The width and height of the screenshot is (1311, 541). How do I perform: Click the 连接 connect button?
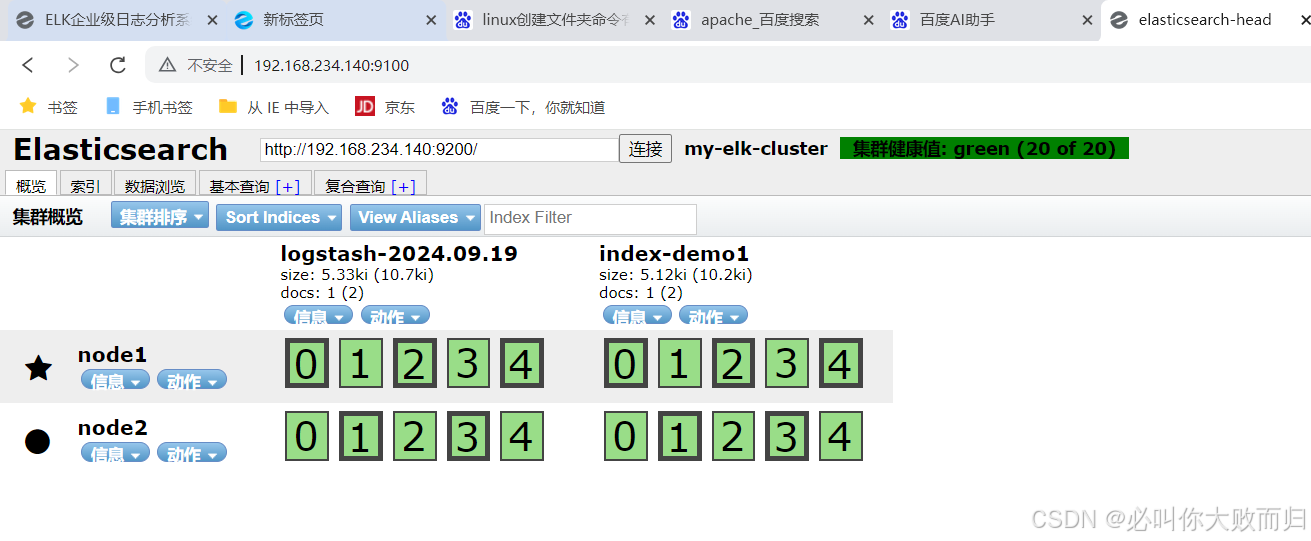[x=645, y=149]
